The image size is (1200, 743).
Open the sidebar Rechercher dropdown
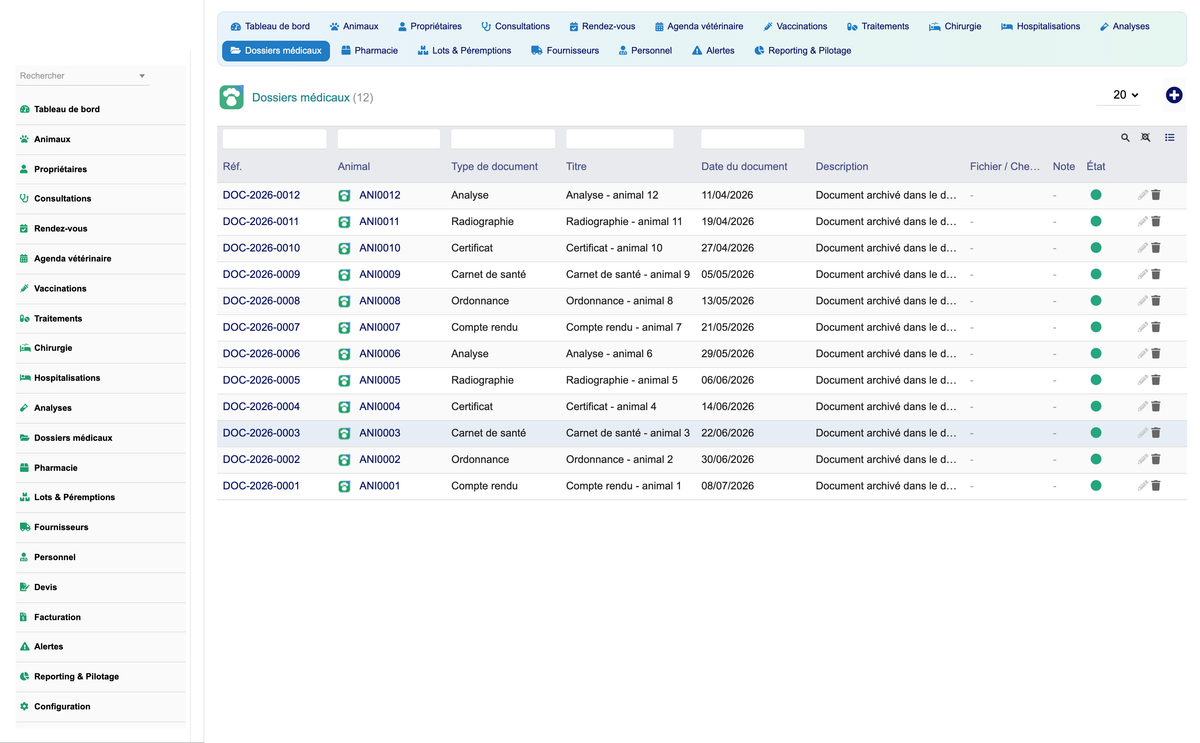pyautogui.click(x=83, y=76)
